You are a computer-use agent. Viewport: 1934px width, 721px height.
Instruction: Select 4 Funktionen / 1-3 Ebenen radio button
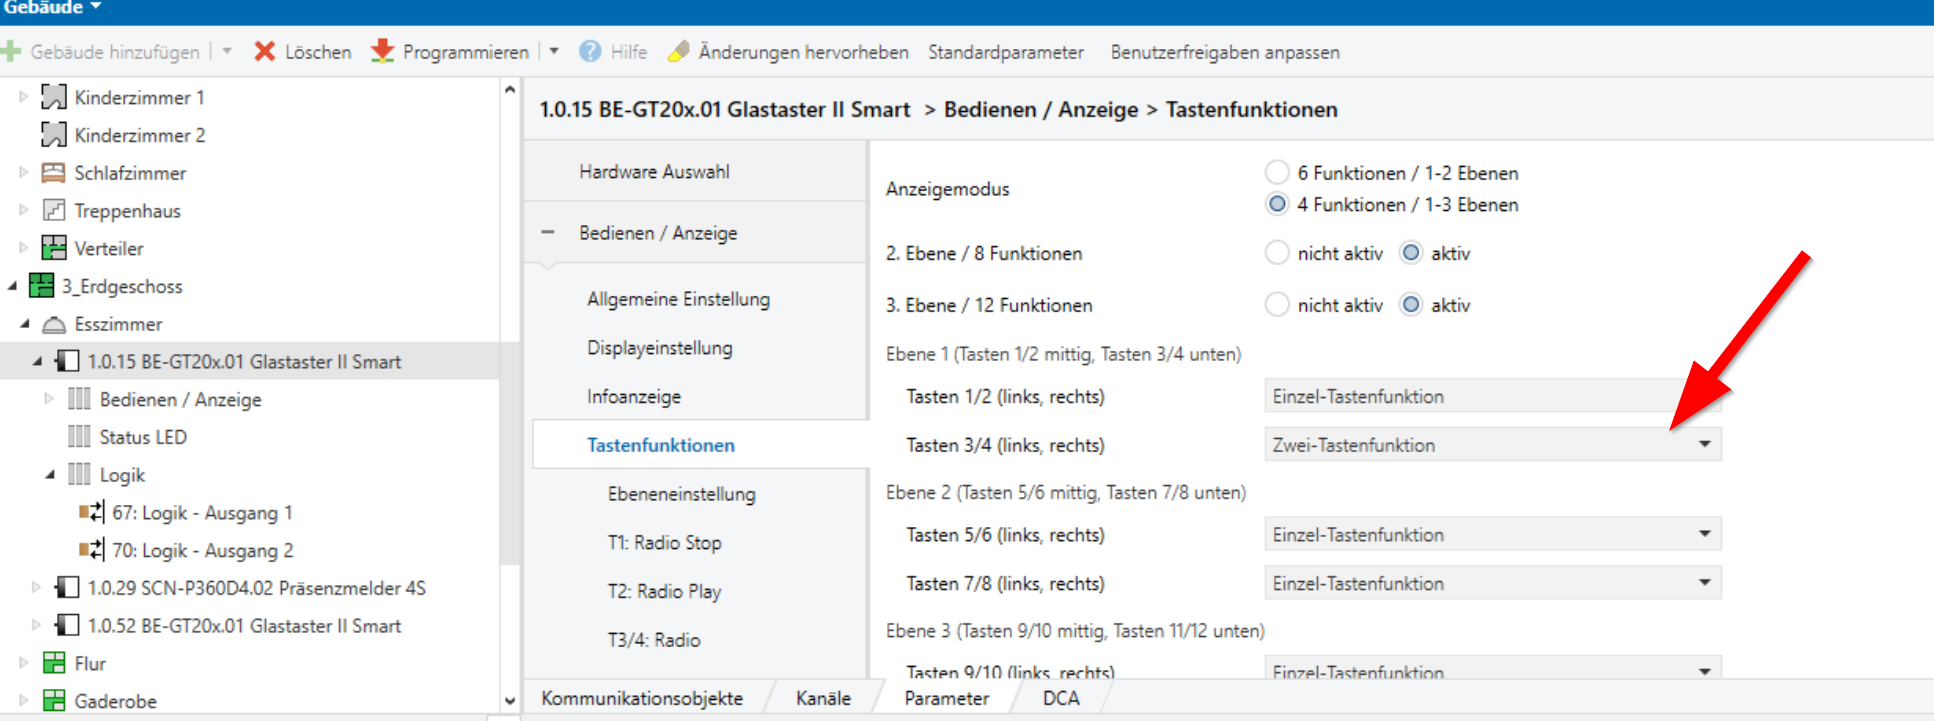click(1277, 204)
